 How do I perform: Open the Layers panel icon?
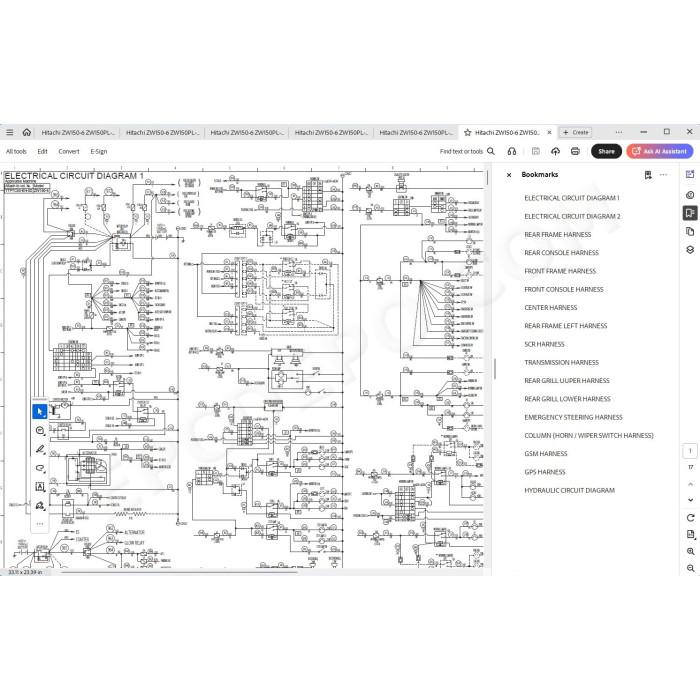pos(690,250)
